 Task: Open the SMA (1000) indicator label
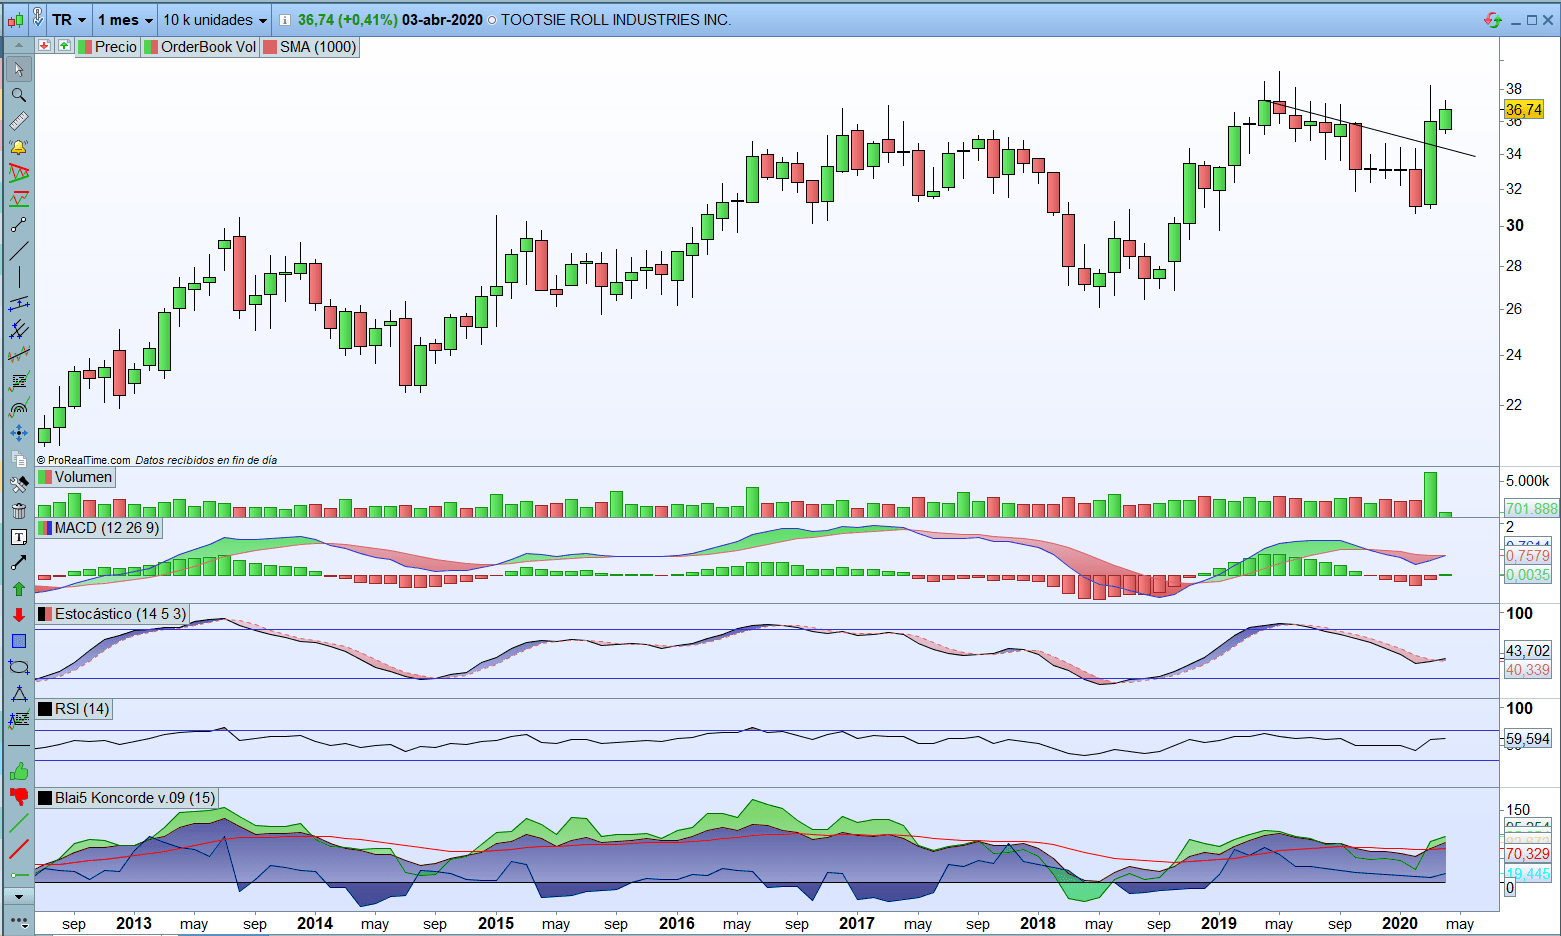point(310,47)
